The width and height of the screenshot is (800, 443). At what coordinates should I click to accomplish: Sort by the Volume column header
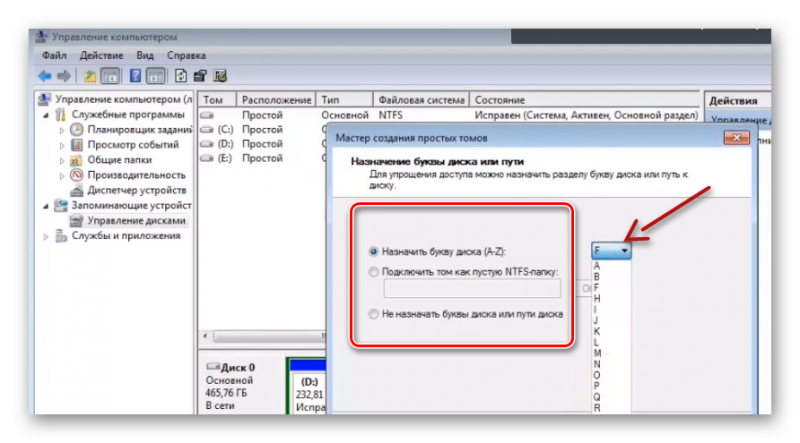point(217,100)
